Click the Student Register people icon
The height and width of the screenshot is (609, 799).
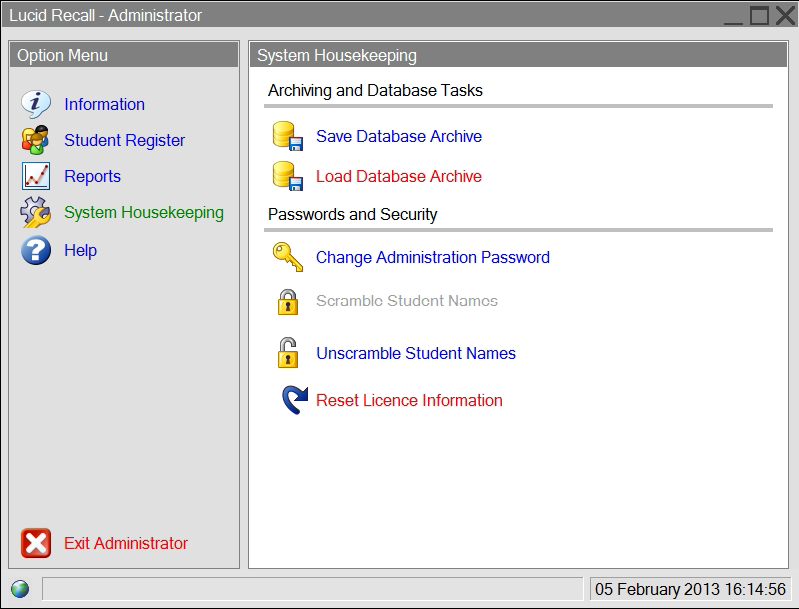(x=35, y=140)
